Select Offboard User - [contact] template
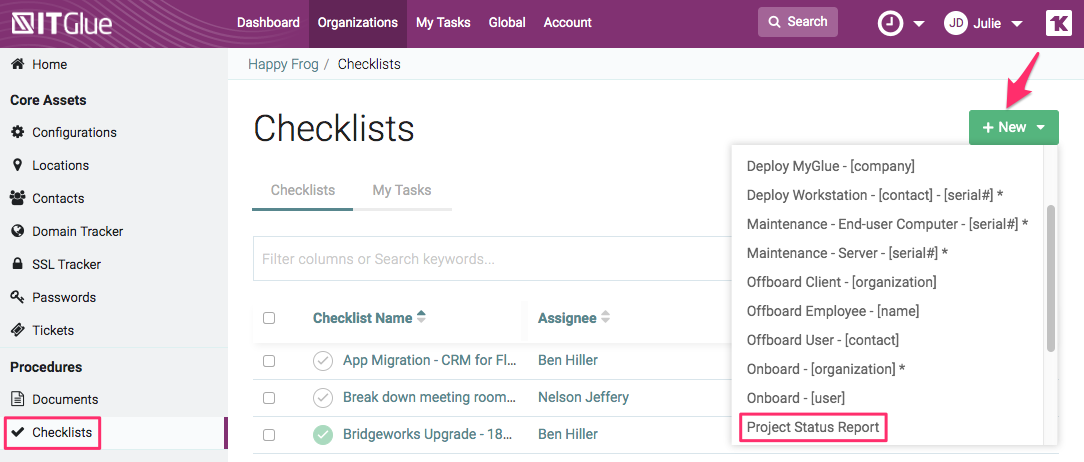 (823, 340)
